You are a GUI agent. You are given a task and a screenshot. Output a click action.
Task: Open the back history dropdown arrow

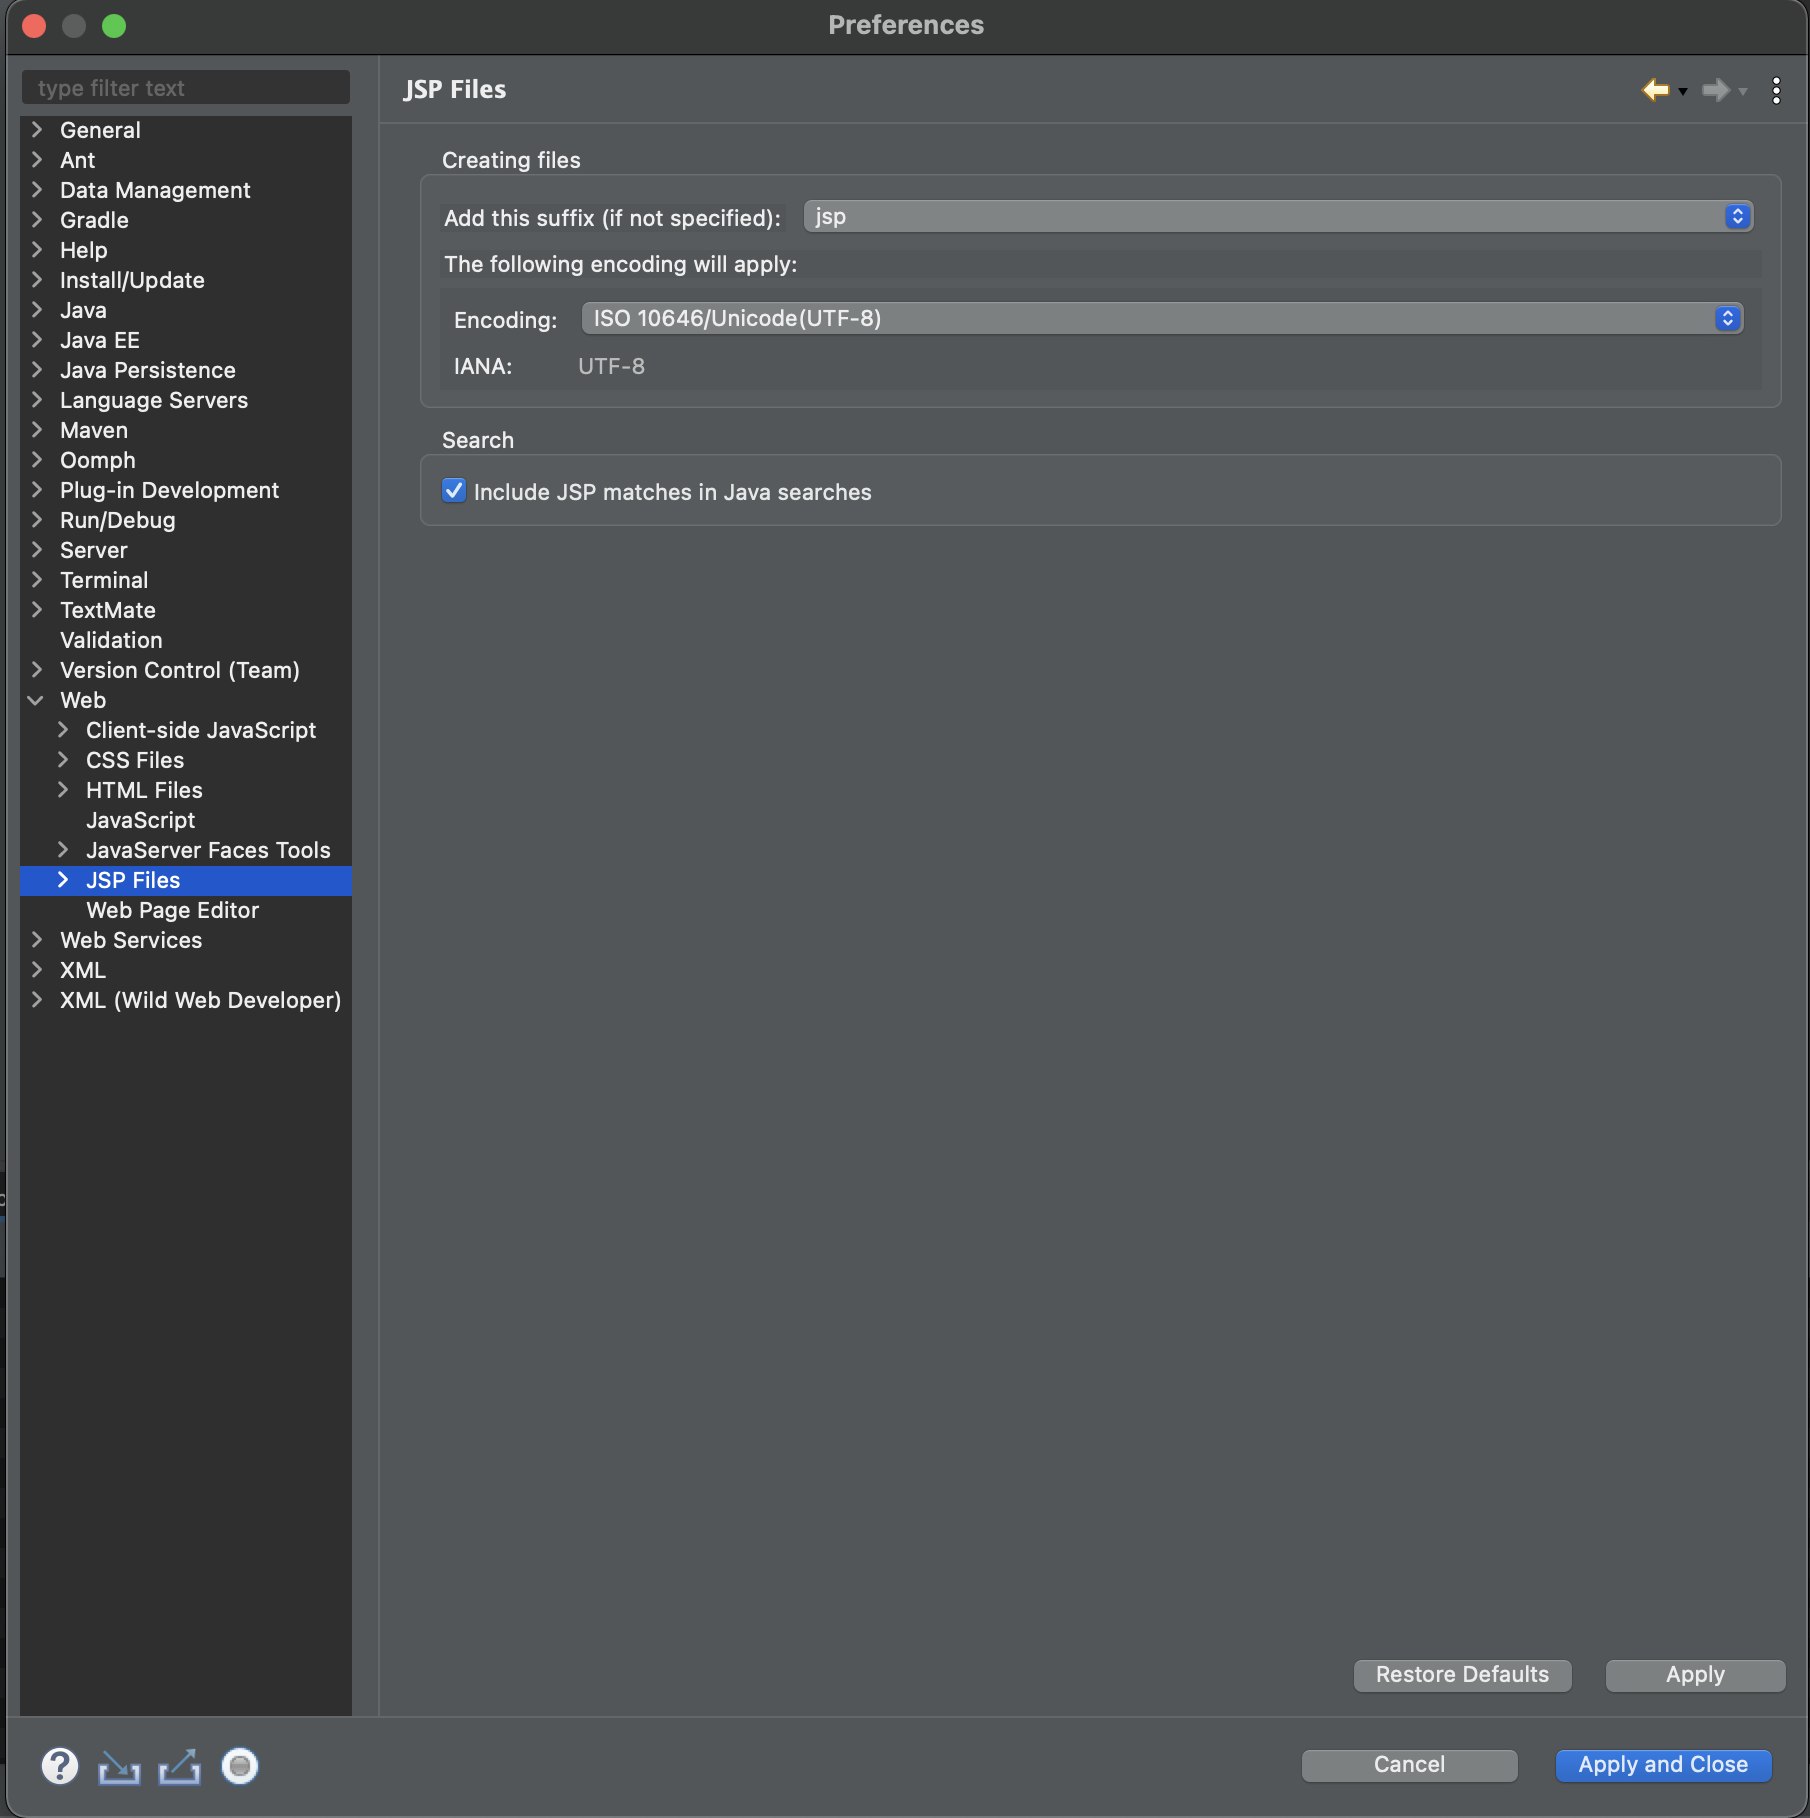tap(1683, 92)
